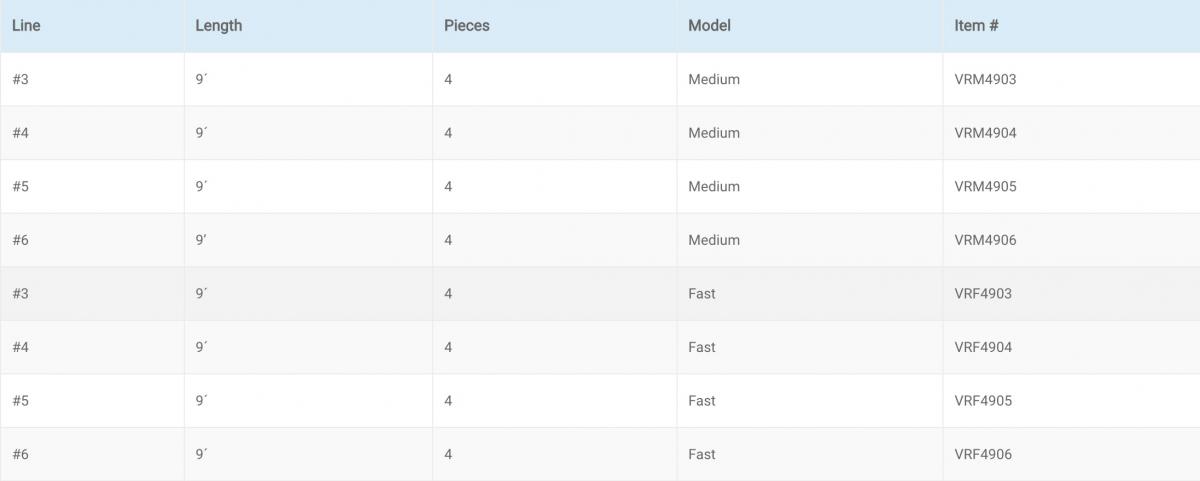Click Fast in the VRF4906 row
This screenshot has height=481, width=1200.
(x=702, y=455)
